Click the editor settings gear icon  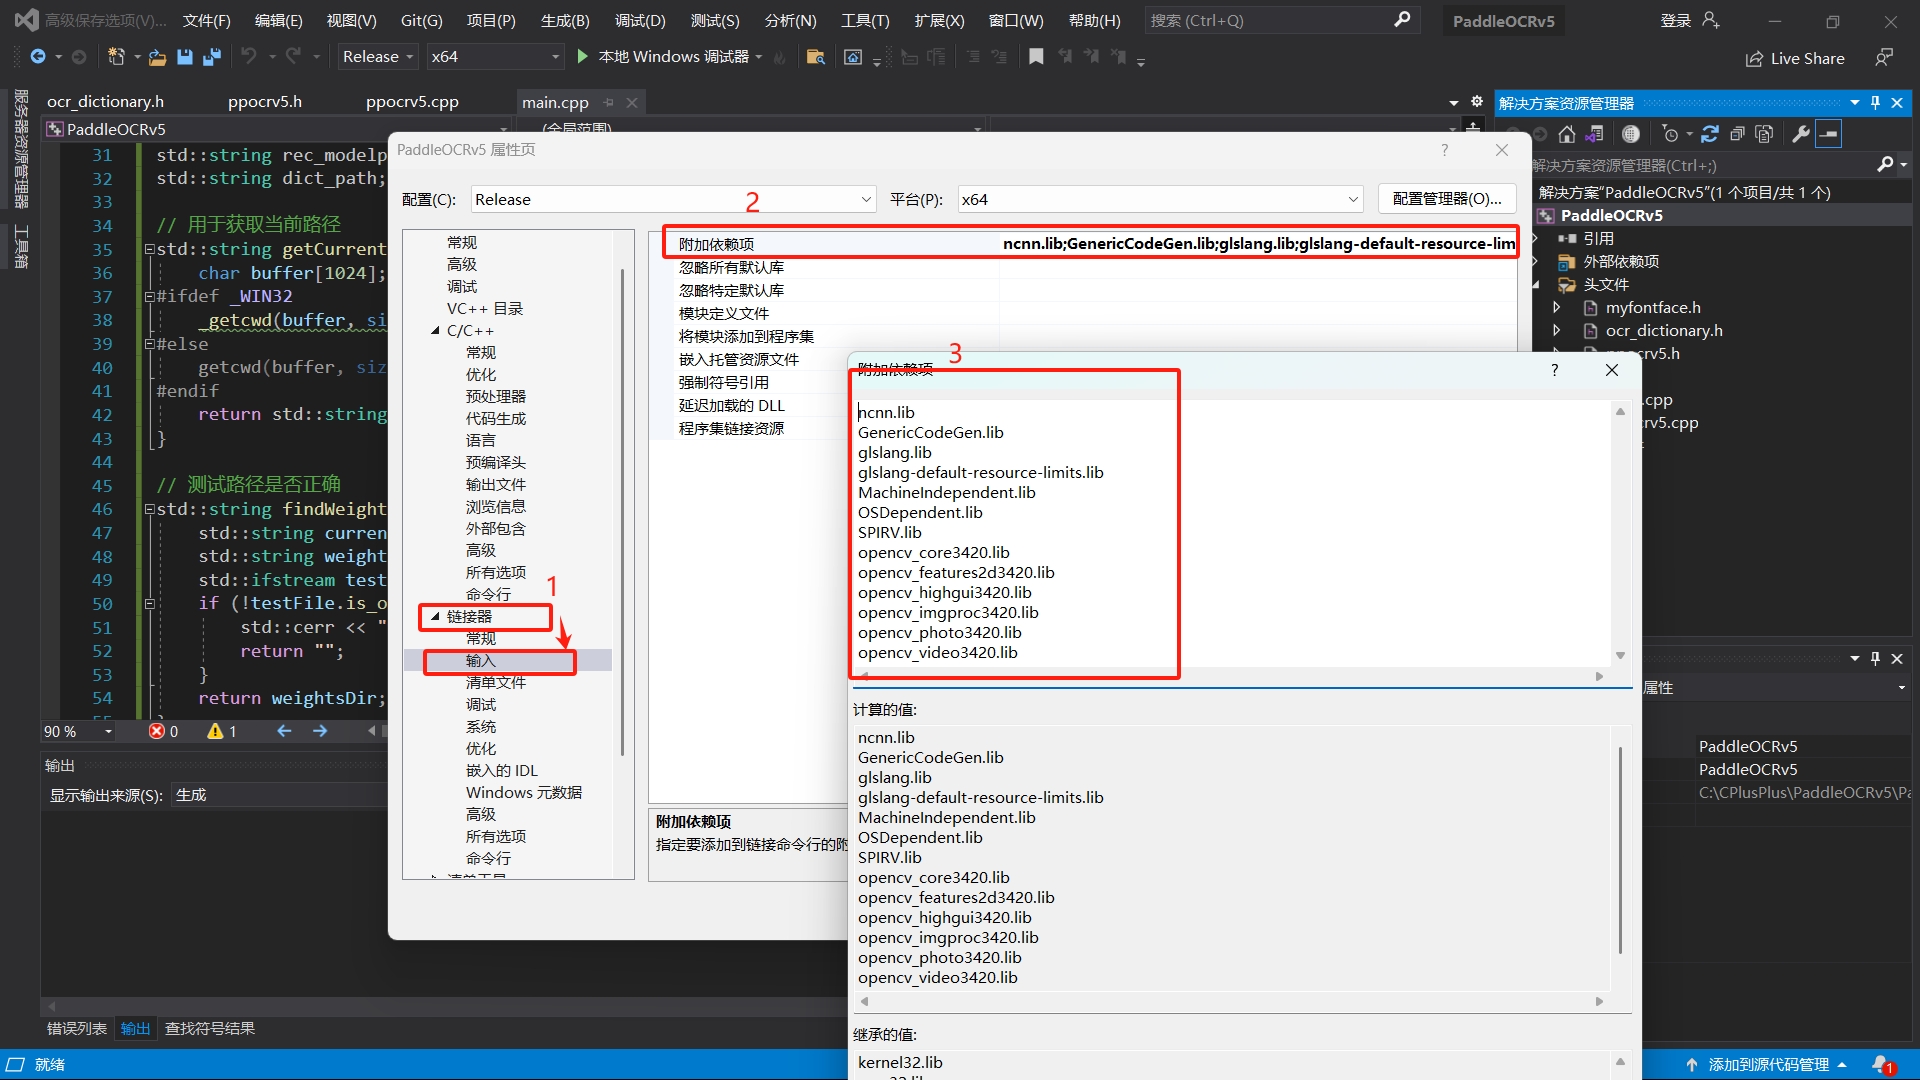(1477, 102)
